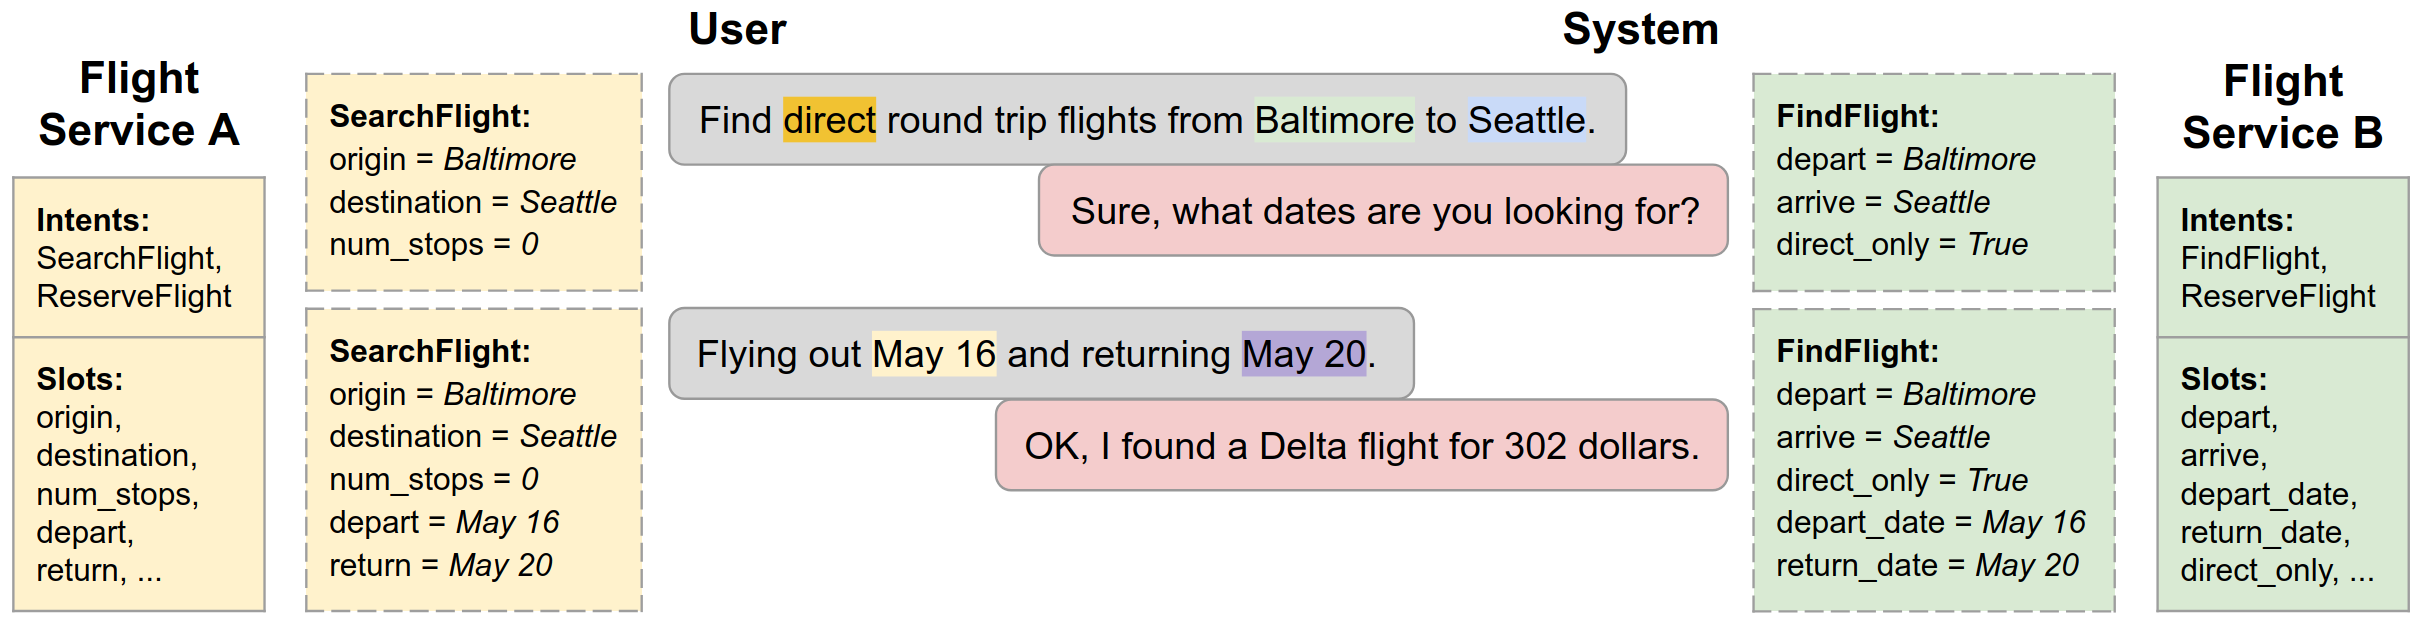Click the "User" column heading

click(737, 29)
